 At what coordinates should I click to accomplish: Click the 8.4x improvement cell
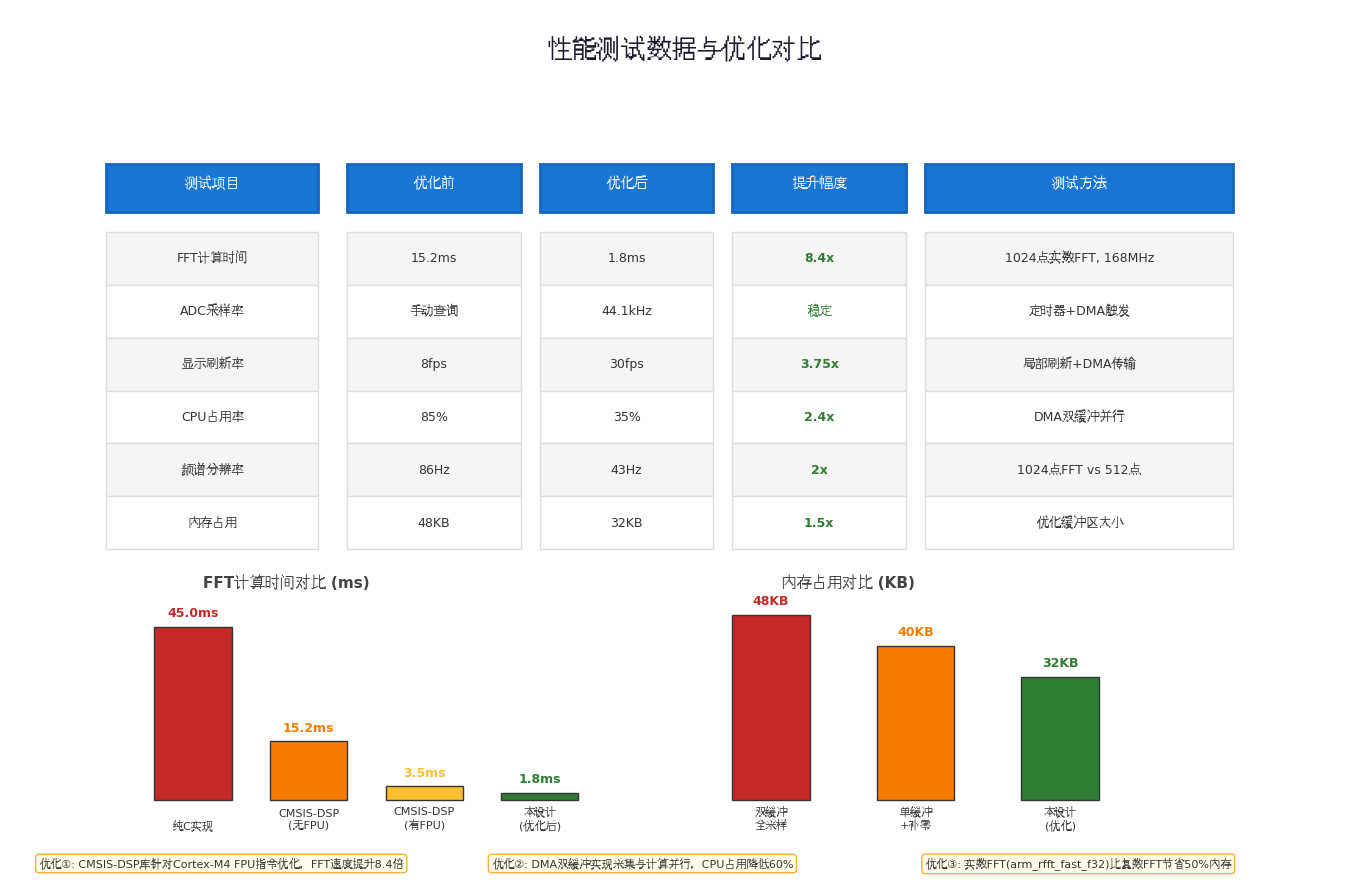(819, 259)
